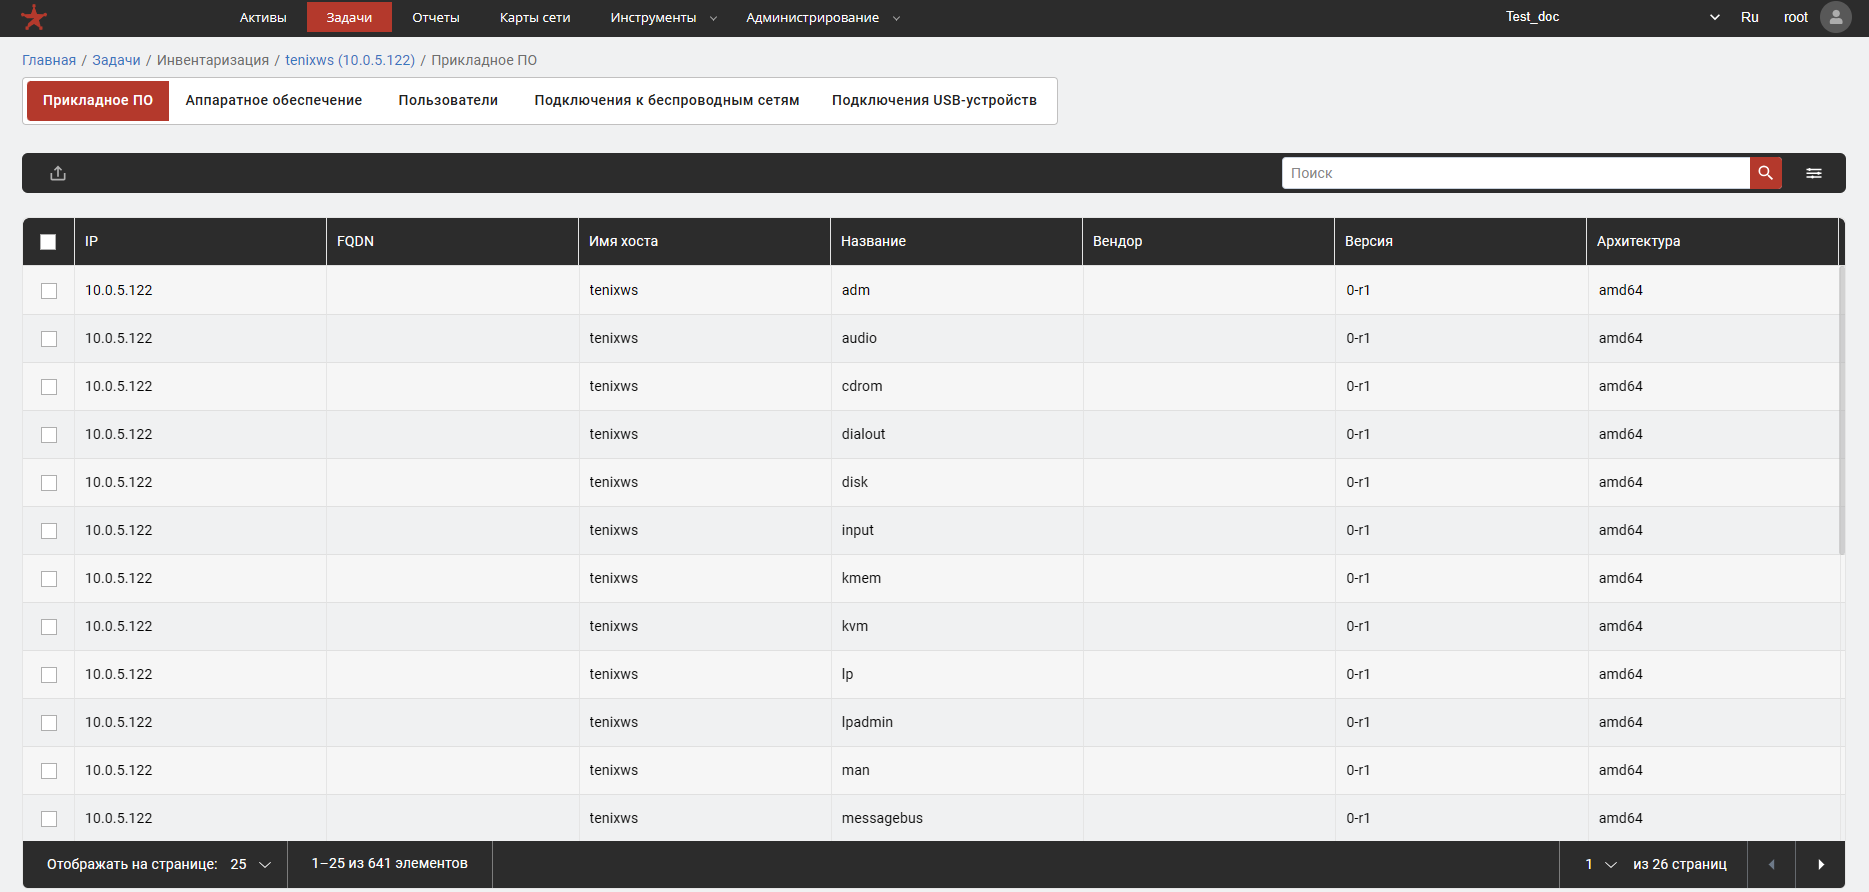Select the checkbox for the kvm row

tap(49, 627)
